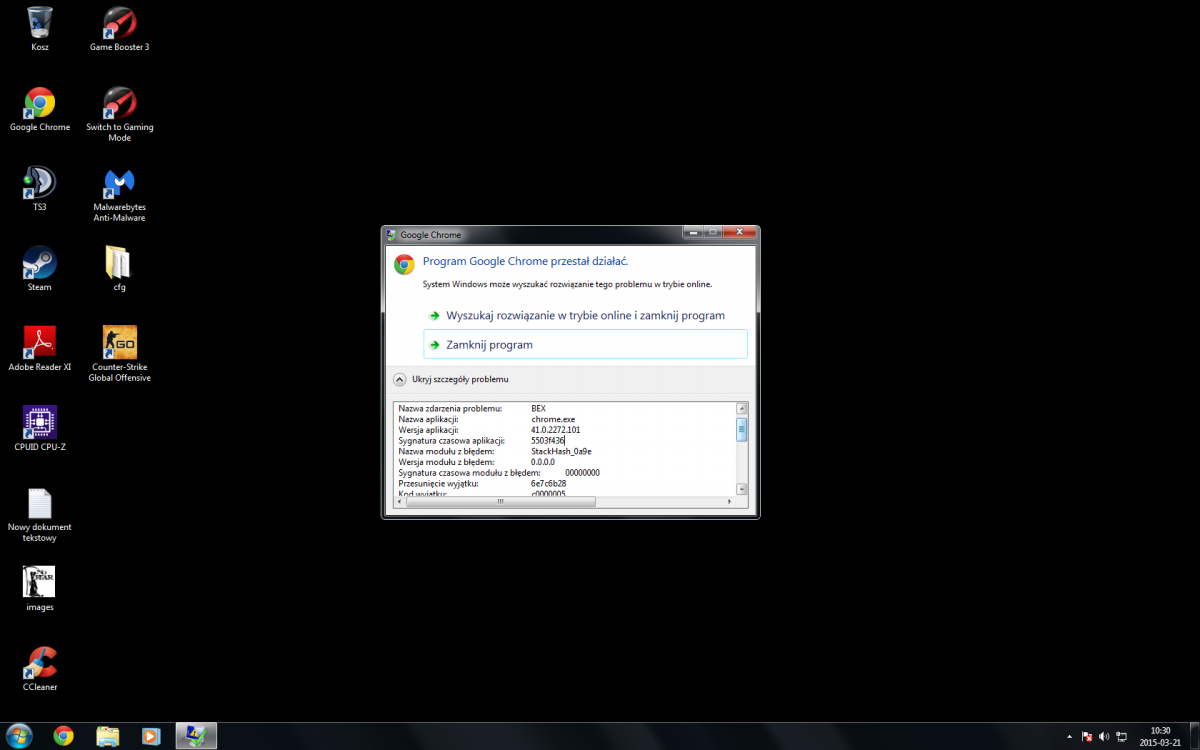Click Nazwa zdarzenia problemu label
The image size is (1200, 750).
pos(449,408)
